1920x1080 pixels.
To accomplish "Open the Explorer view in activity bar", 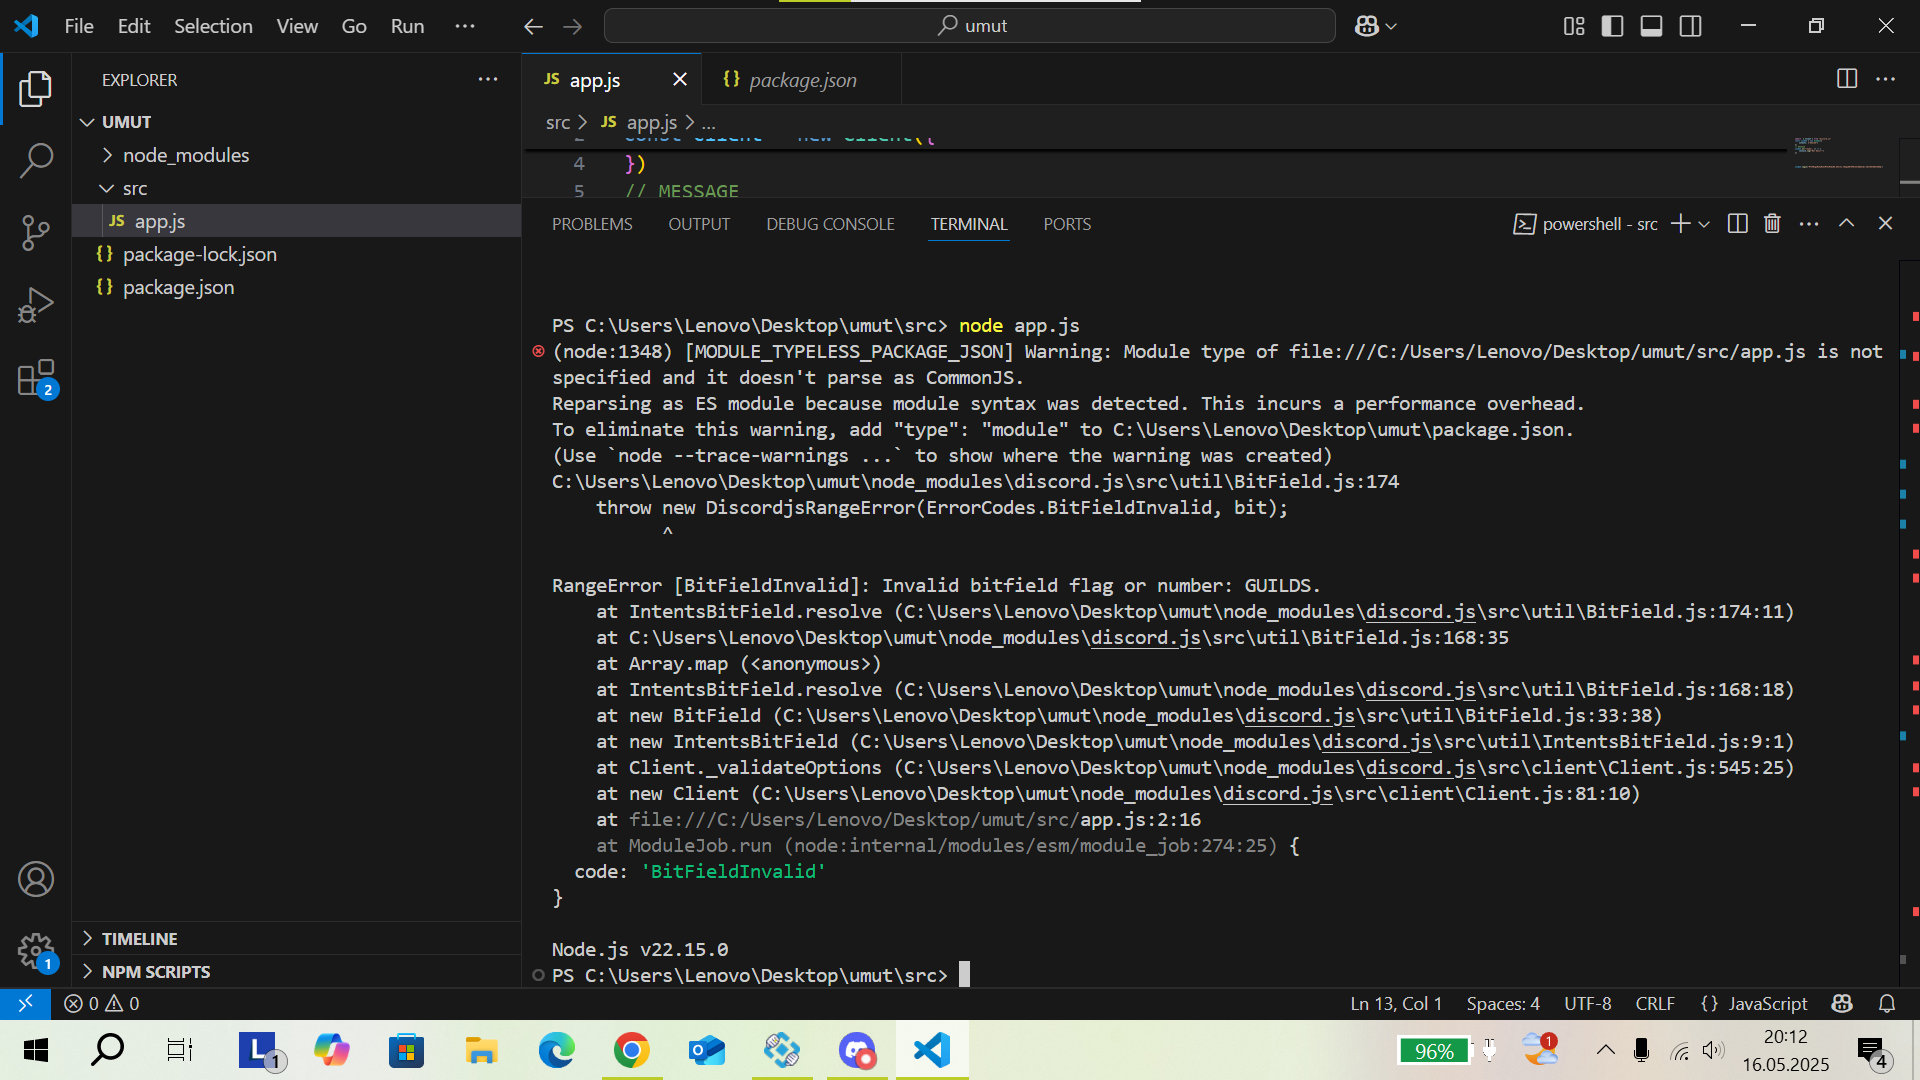I will coord(36,89).
